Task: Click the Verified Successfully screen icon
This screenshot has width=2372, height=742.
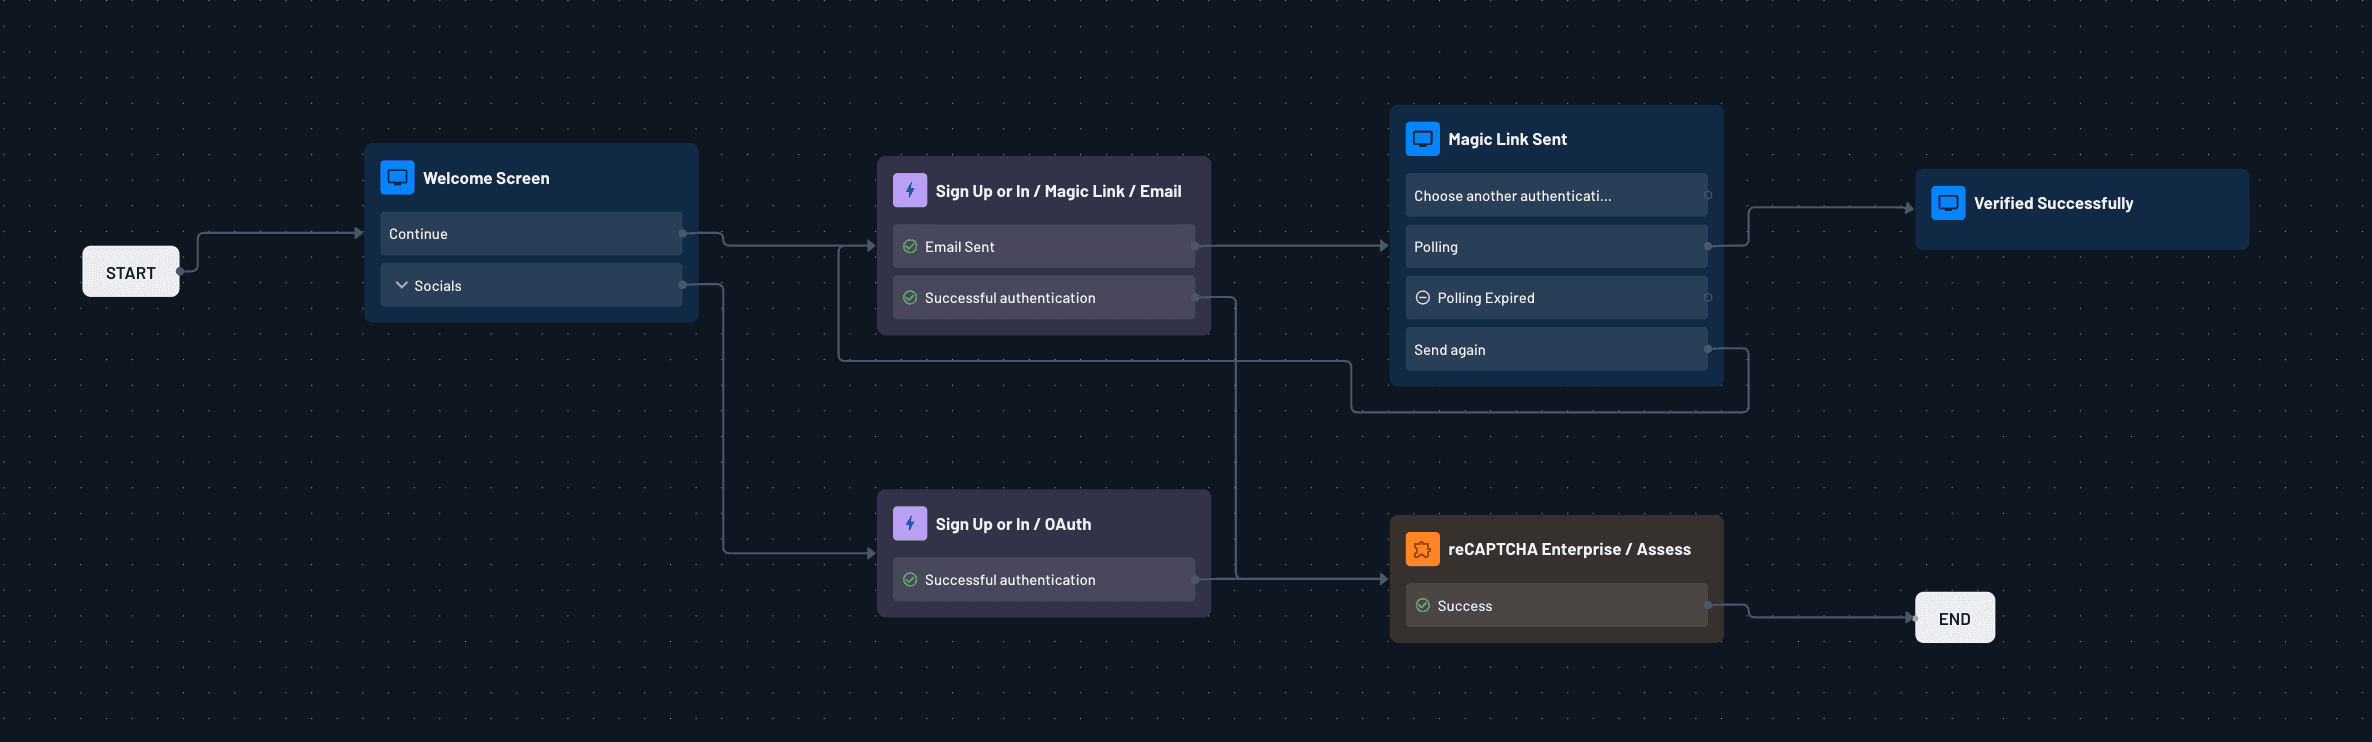Action: (1947, 203)
